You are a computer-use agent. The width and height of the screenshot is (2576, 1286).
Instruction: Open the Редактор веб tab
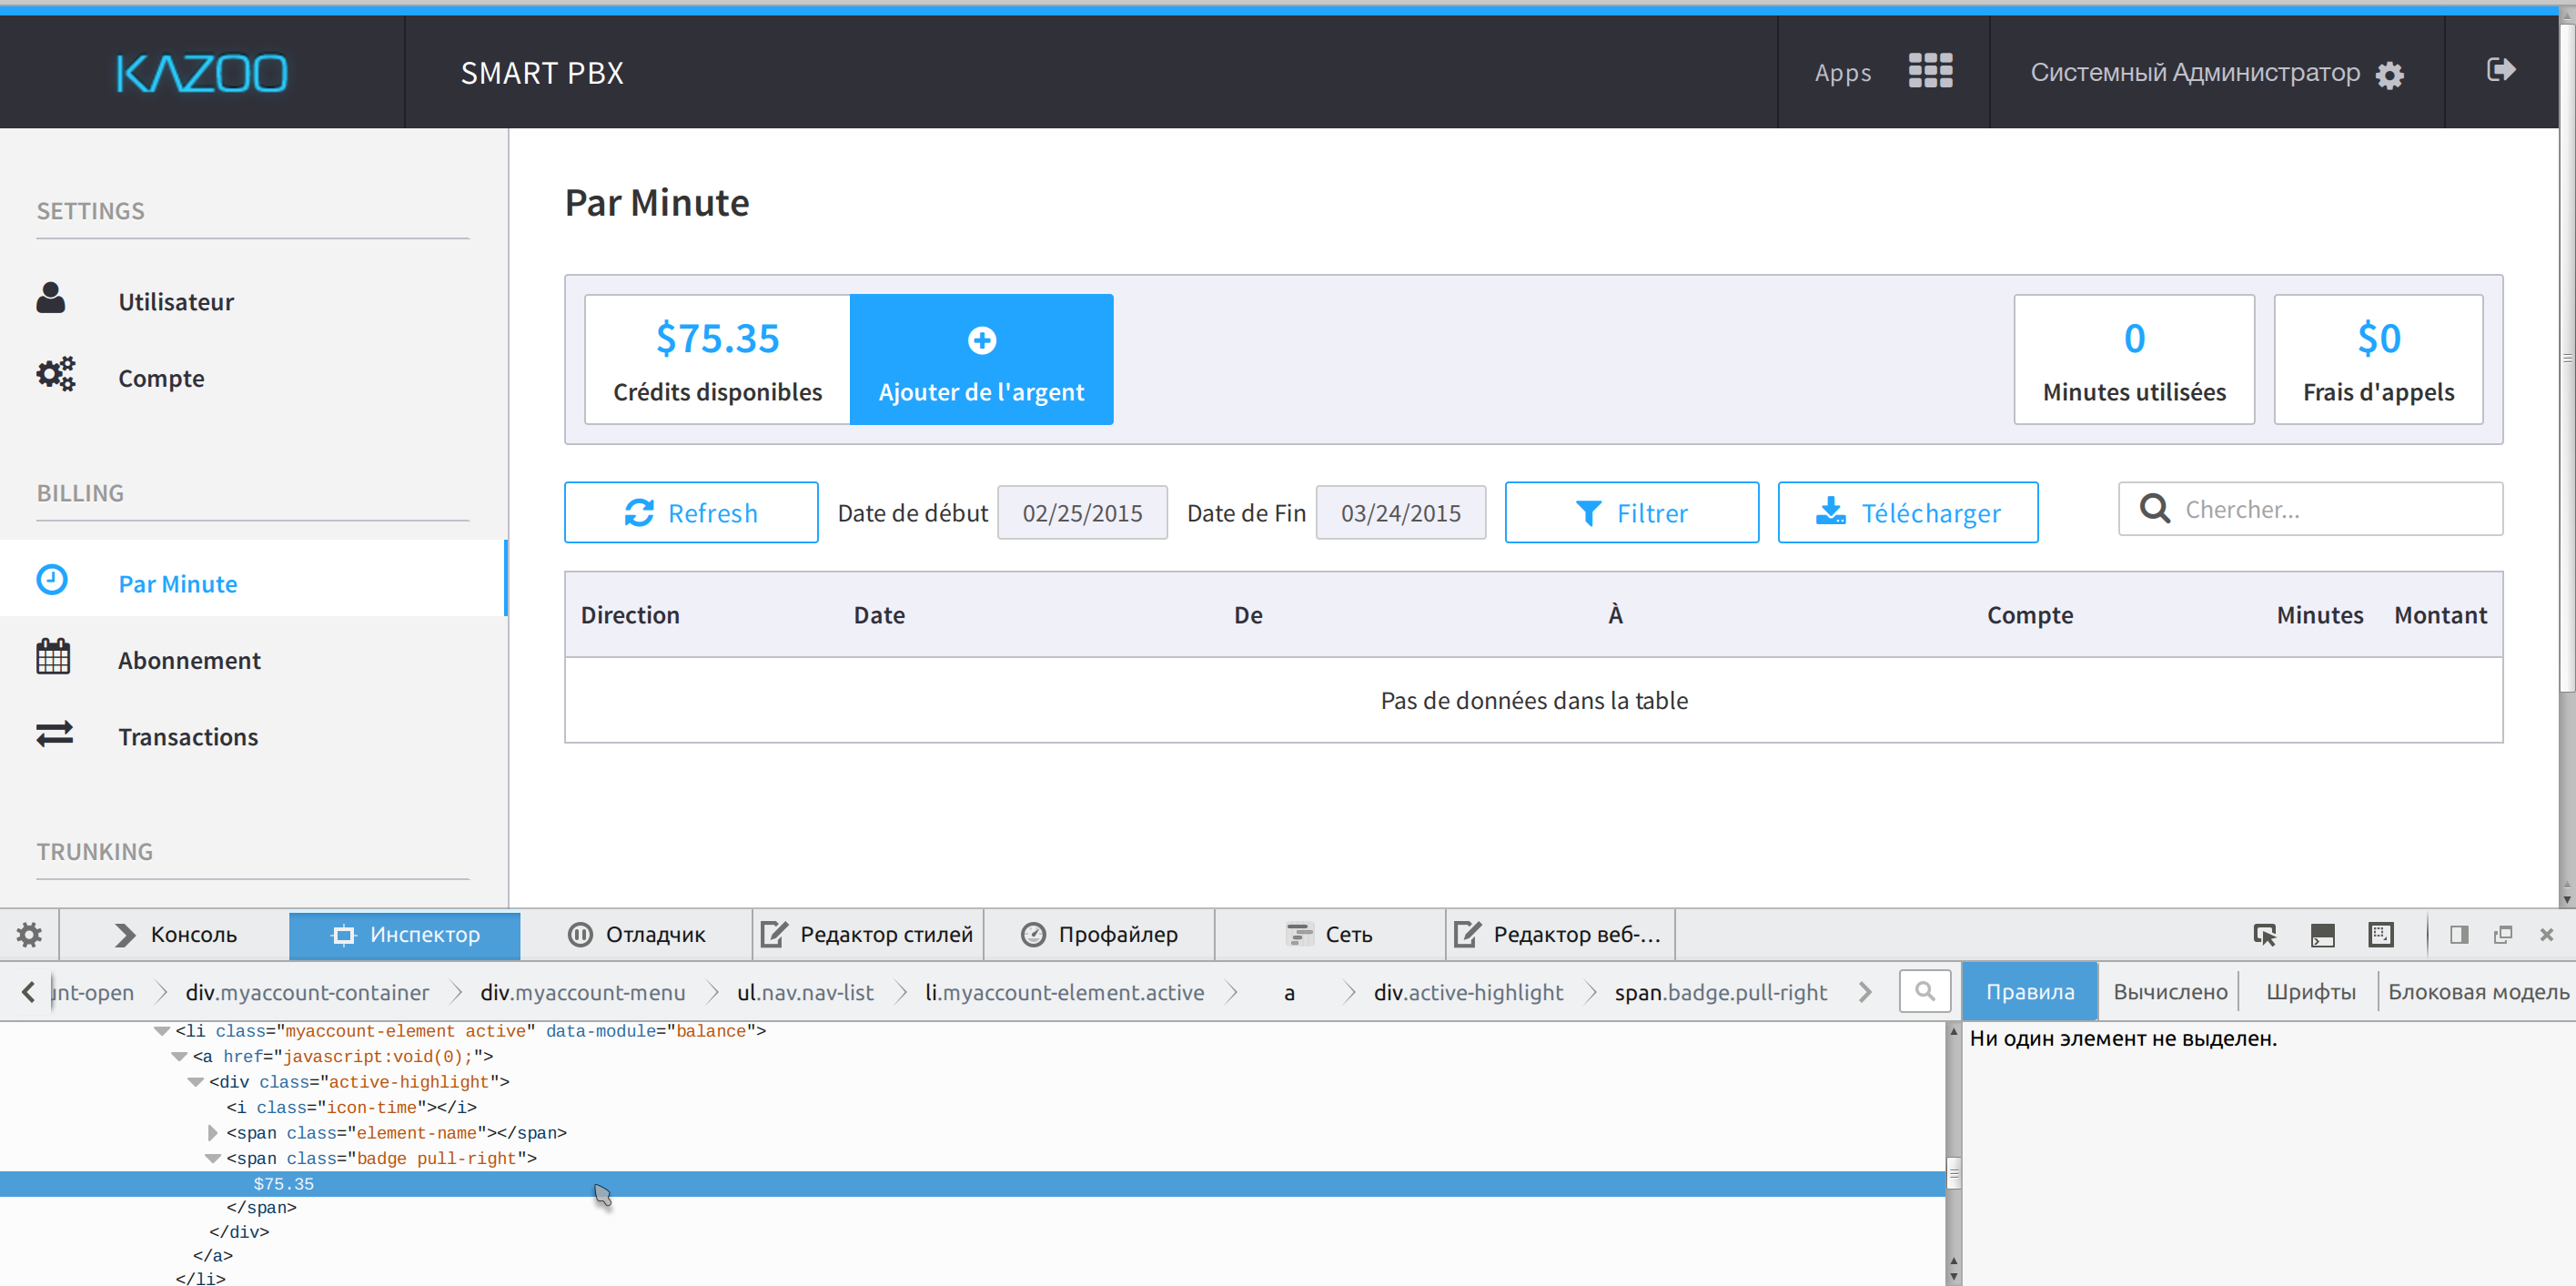pos(1561,935)
